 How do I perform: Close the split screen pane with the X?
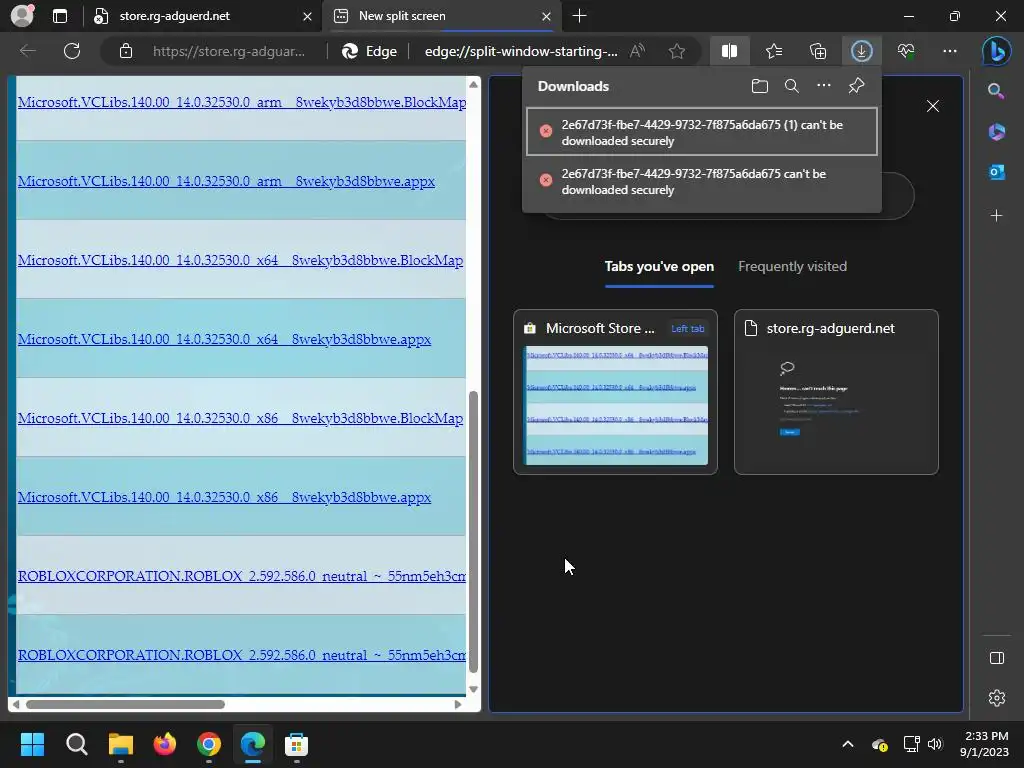click(933, 106)
